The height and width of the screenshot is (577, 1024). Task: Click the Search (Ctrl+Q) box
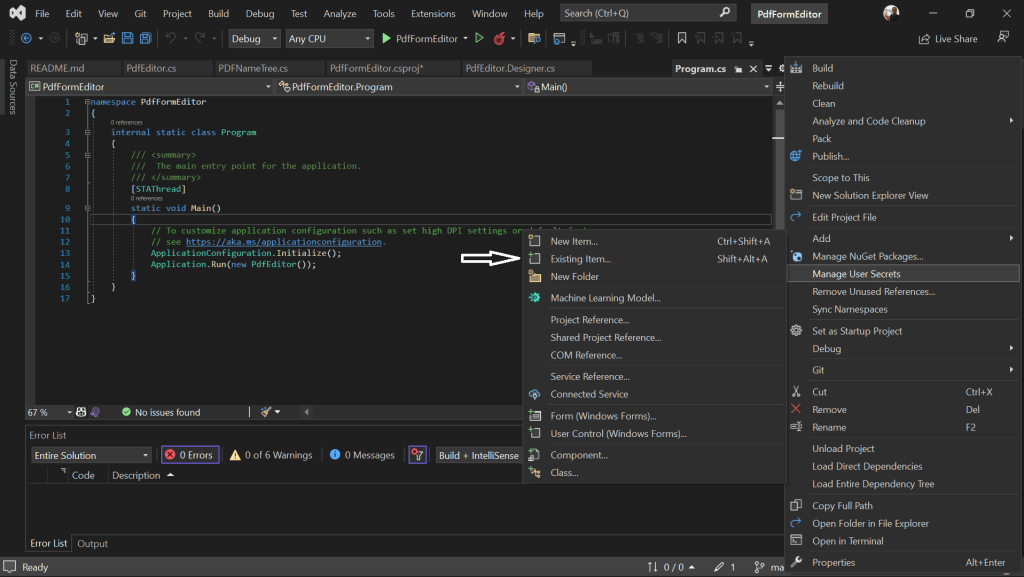[x=648, y=13]
